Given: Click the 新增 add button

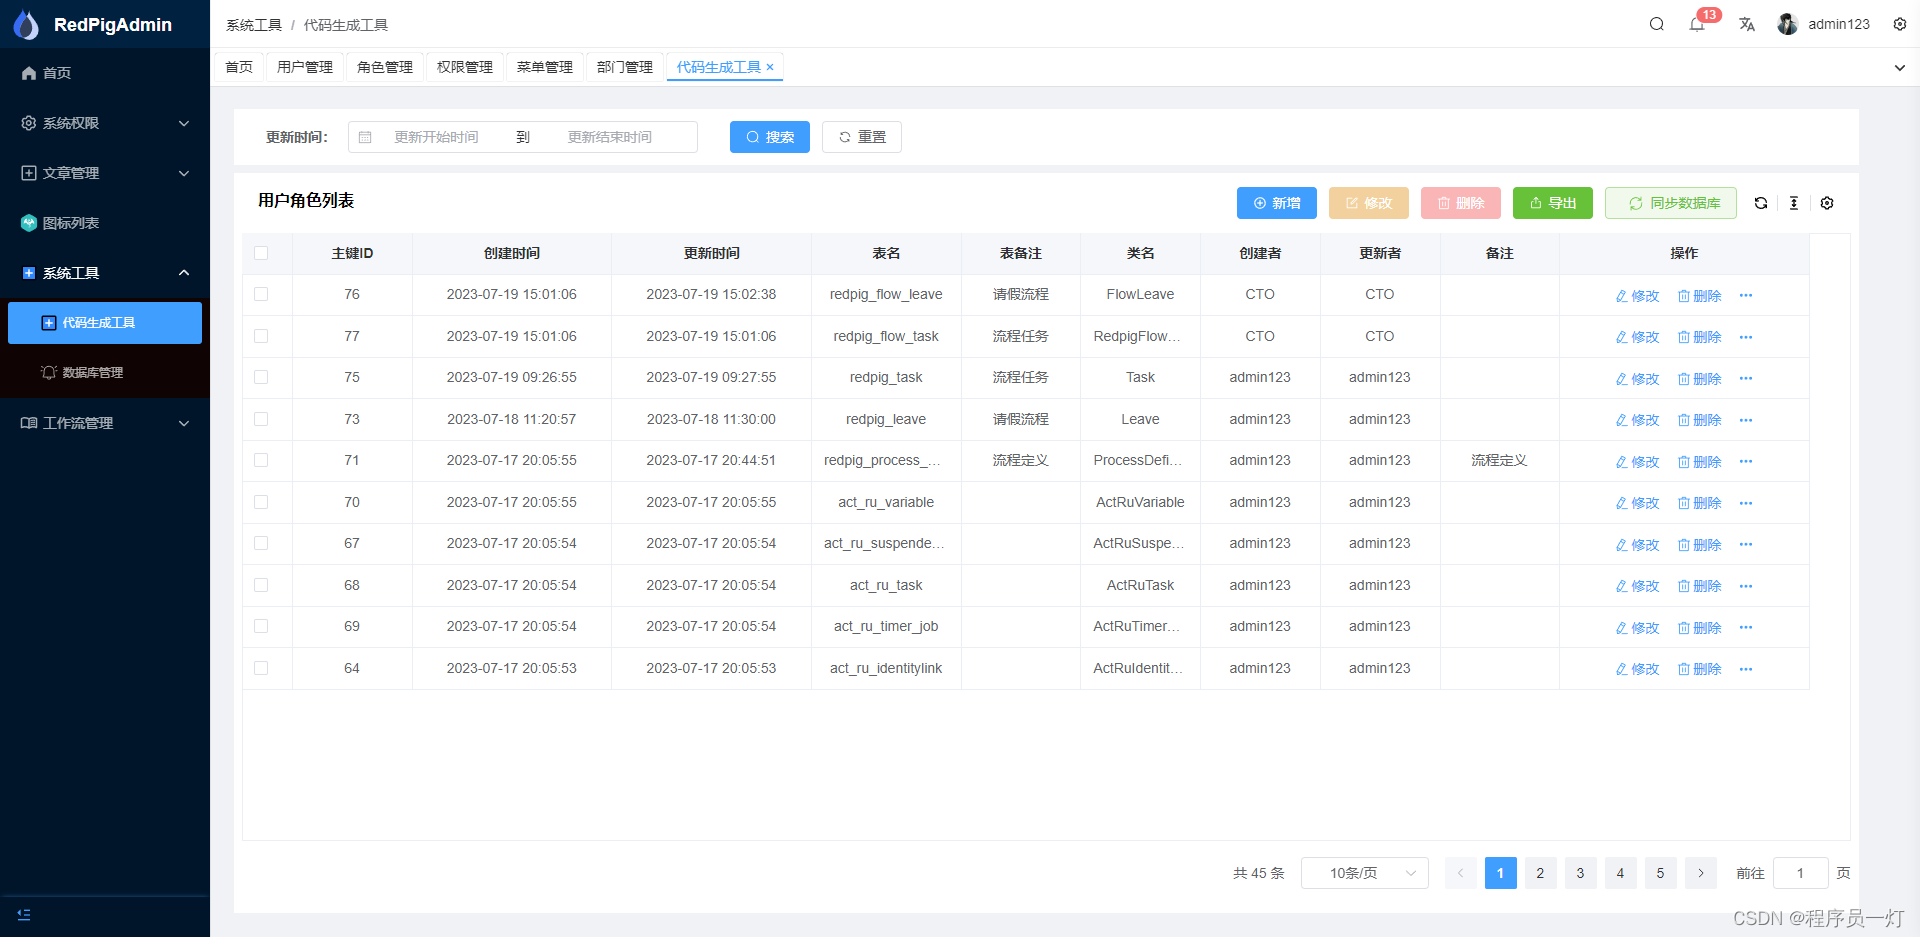Looking at the screenshot, I should point(1277,203).
